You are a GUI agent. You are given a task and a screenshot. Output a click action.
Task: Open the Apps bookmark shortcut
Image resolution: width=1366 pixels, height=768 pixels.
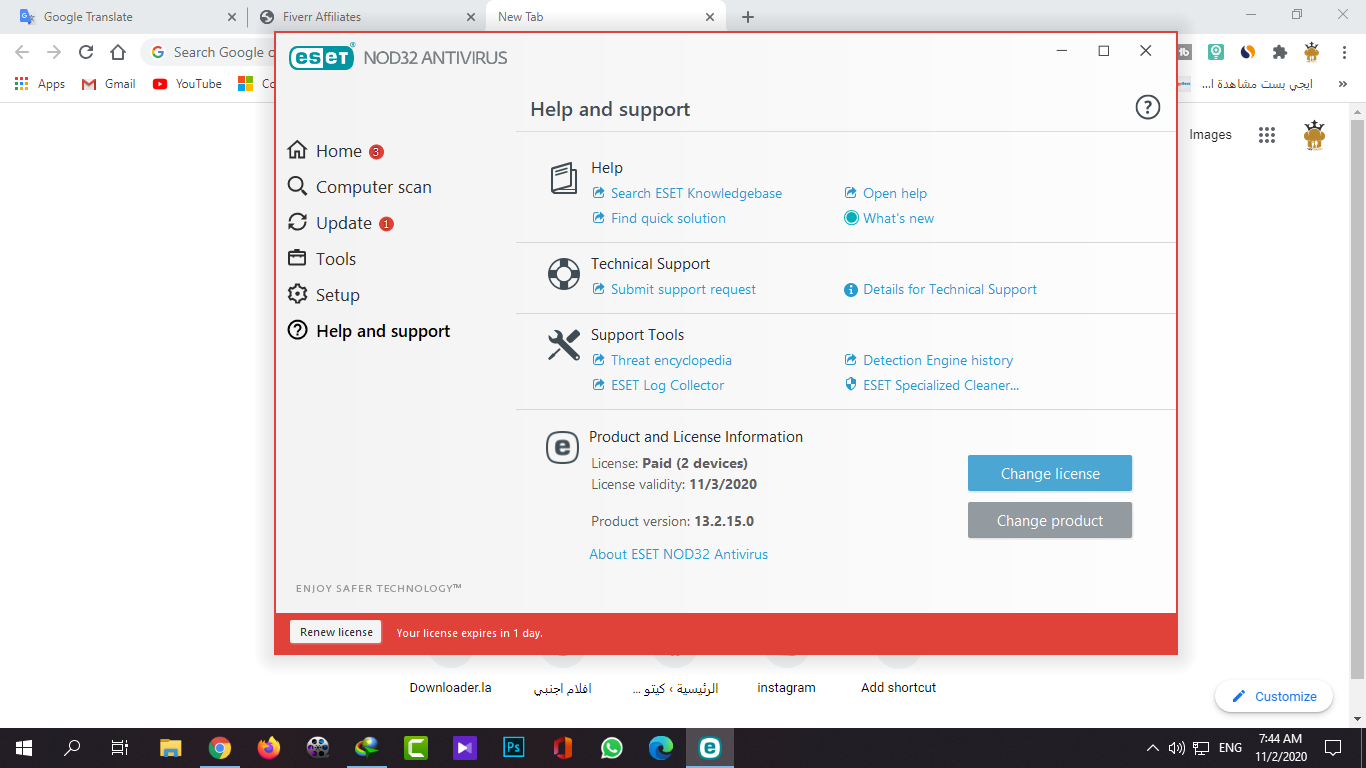pos(40,84)
